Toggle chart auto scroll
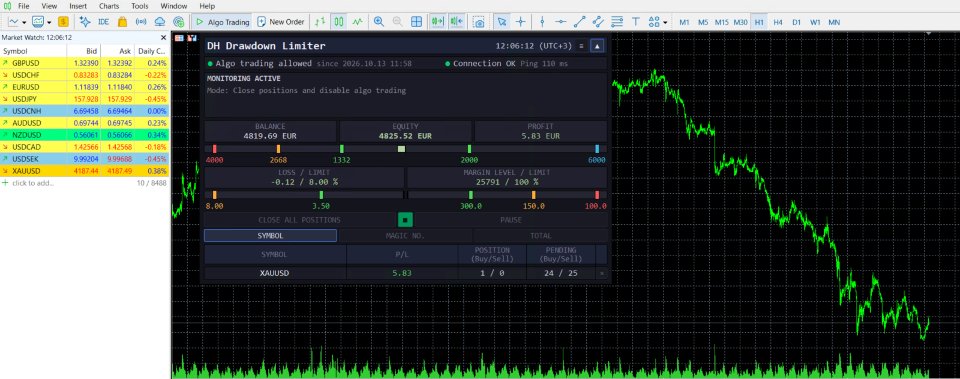This screenshot has height=379, width=960. (x=437, y=22)
